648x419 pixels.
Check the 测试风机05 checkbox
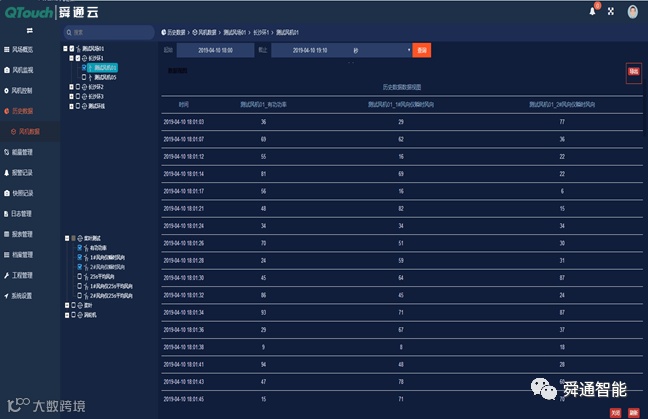coord(84,77)
